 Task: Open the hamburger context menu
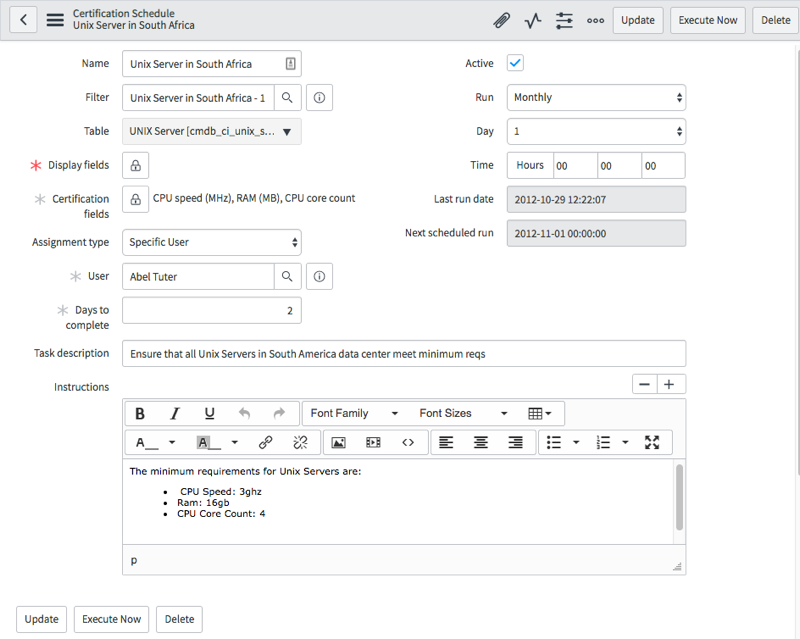[55, 20]
